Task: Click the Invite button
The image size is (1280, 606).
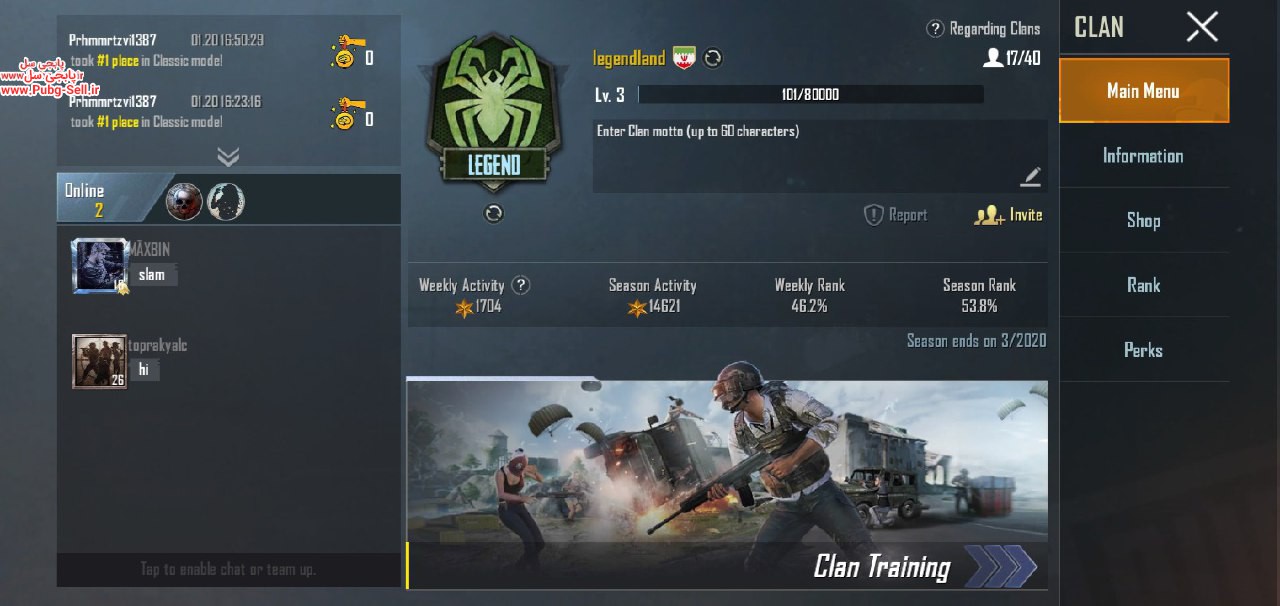Action: coord(1008,215)
